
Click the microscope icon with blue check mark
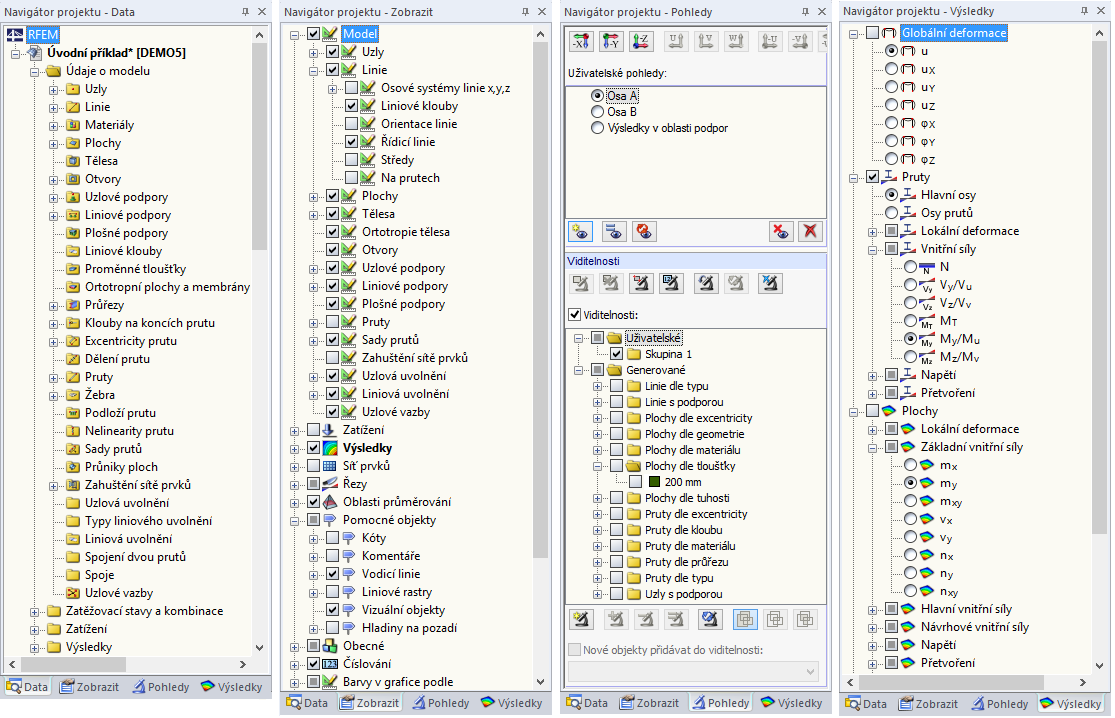[710, 619]
